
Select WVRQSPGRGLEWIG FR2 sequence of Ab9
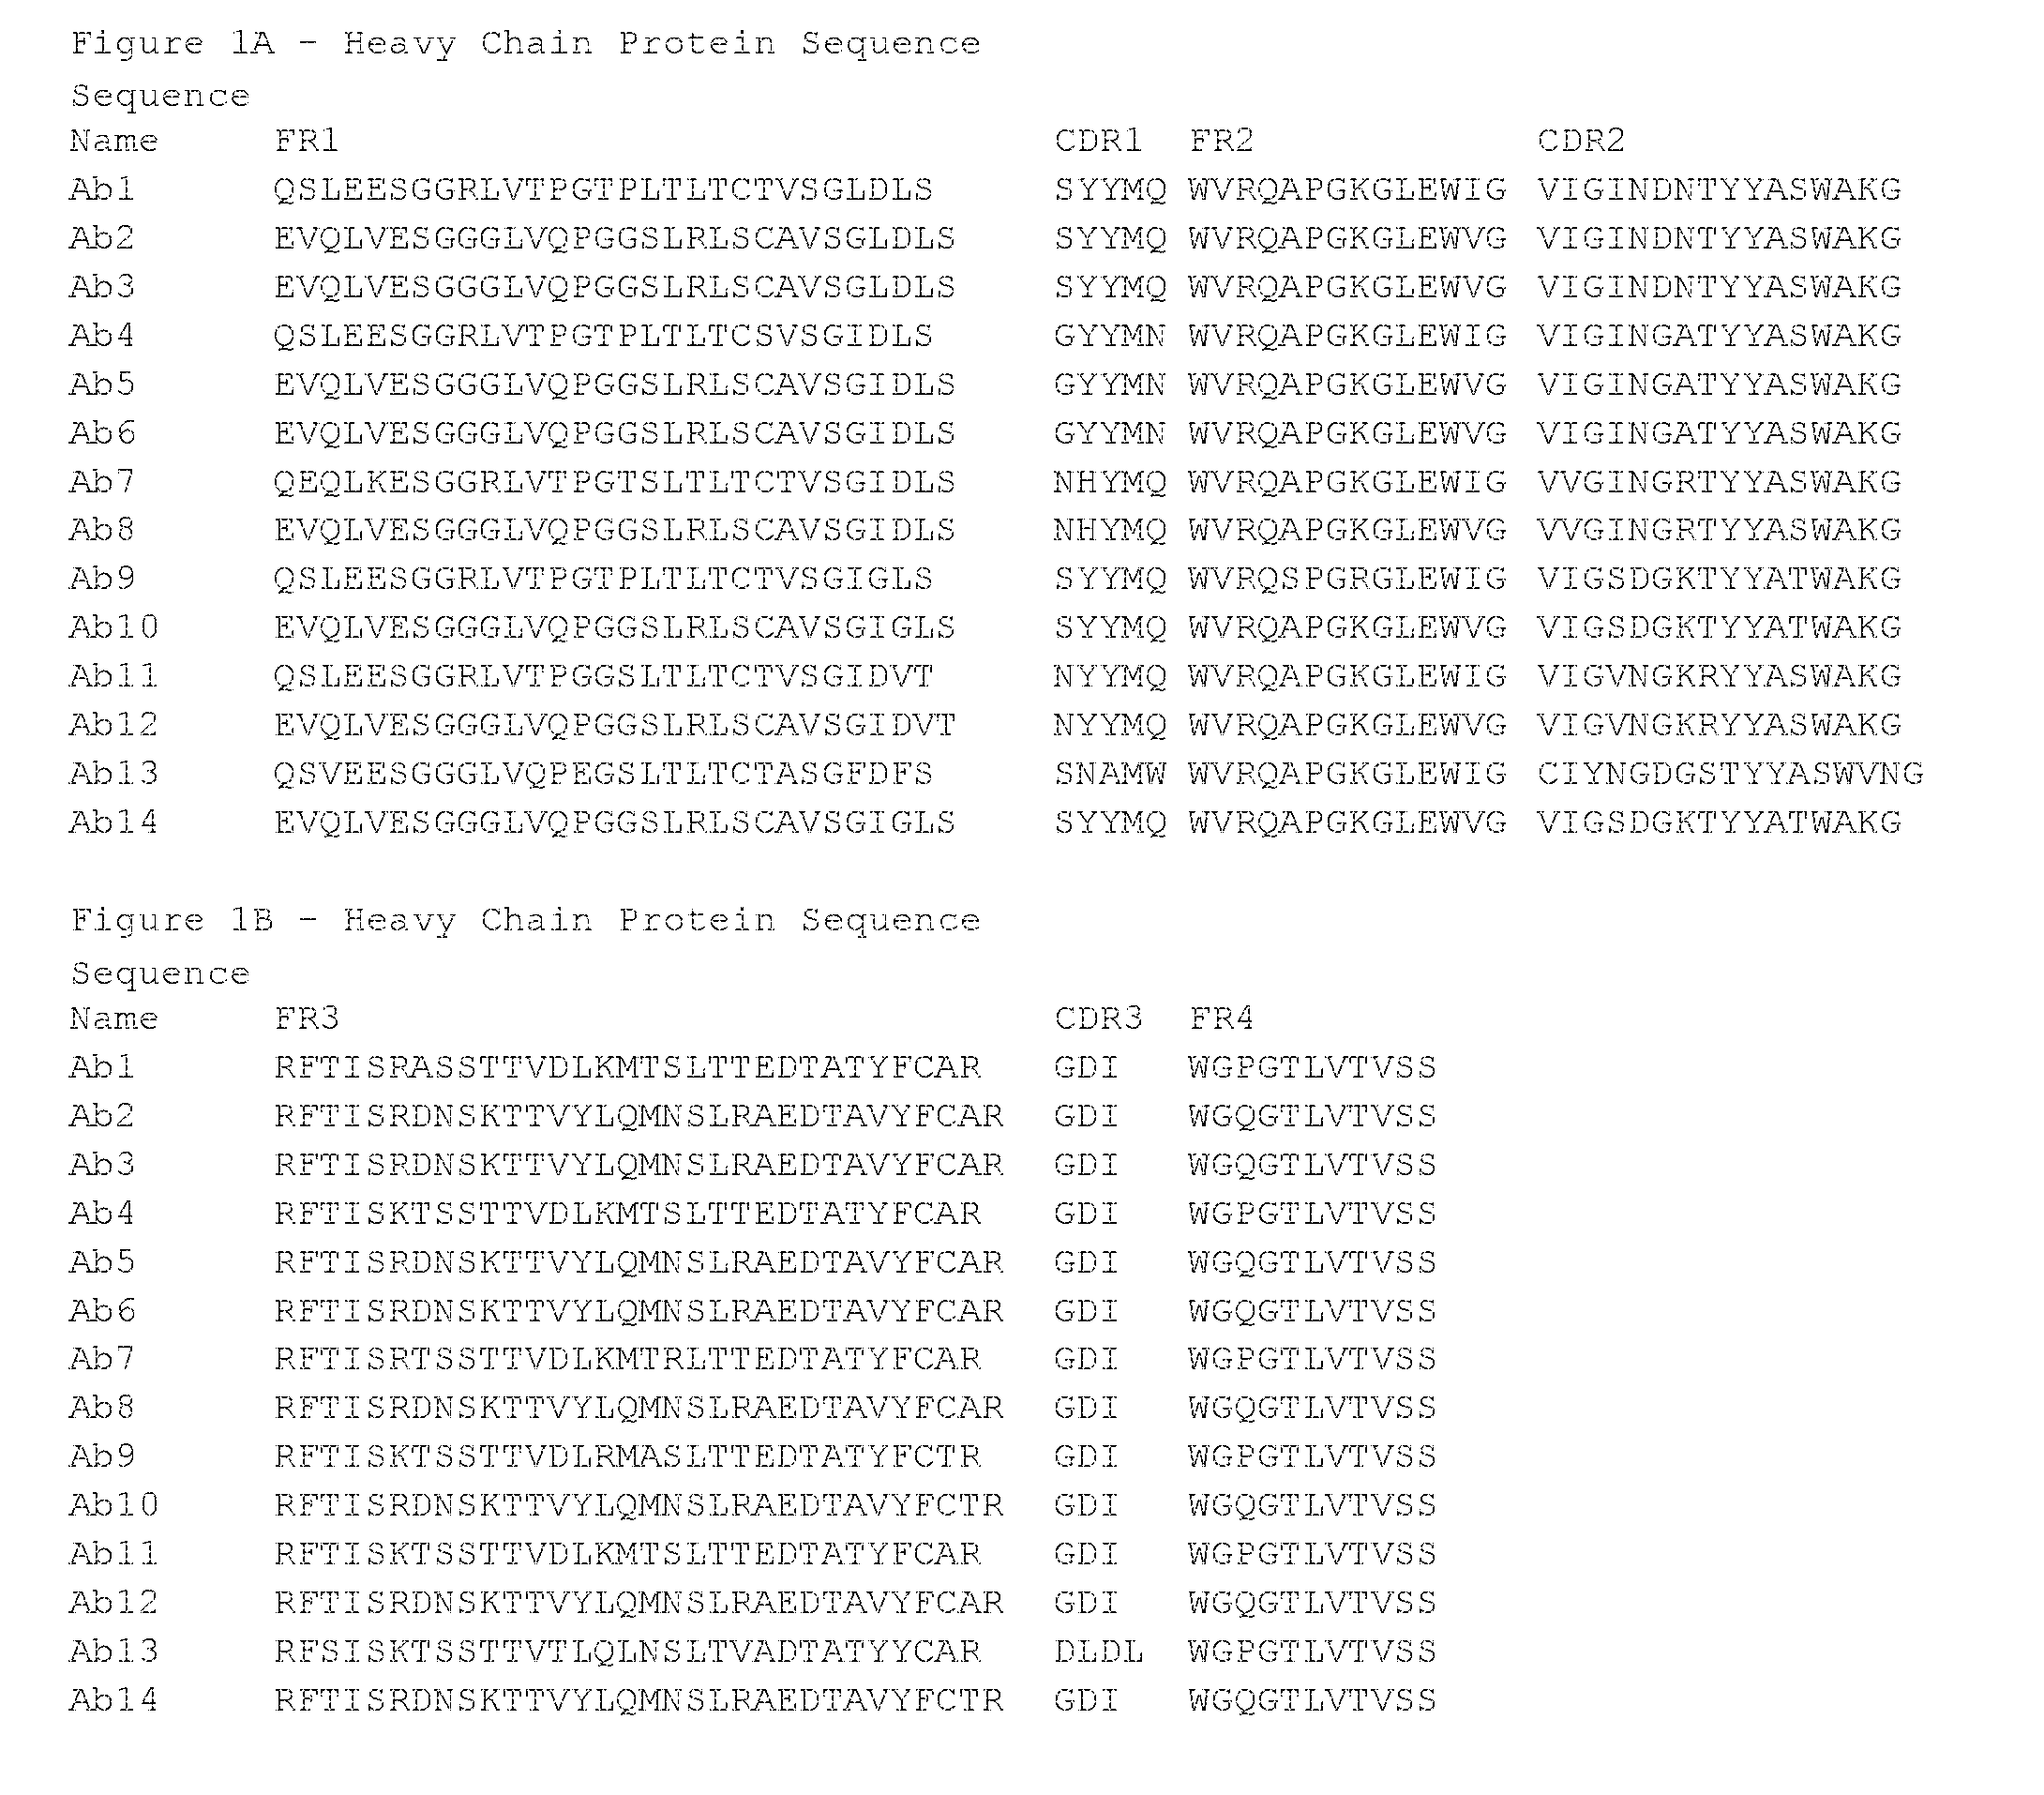point(1347,578)
